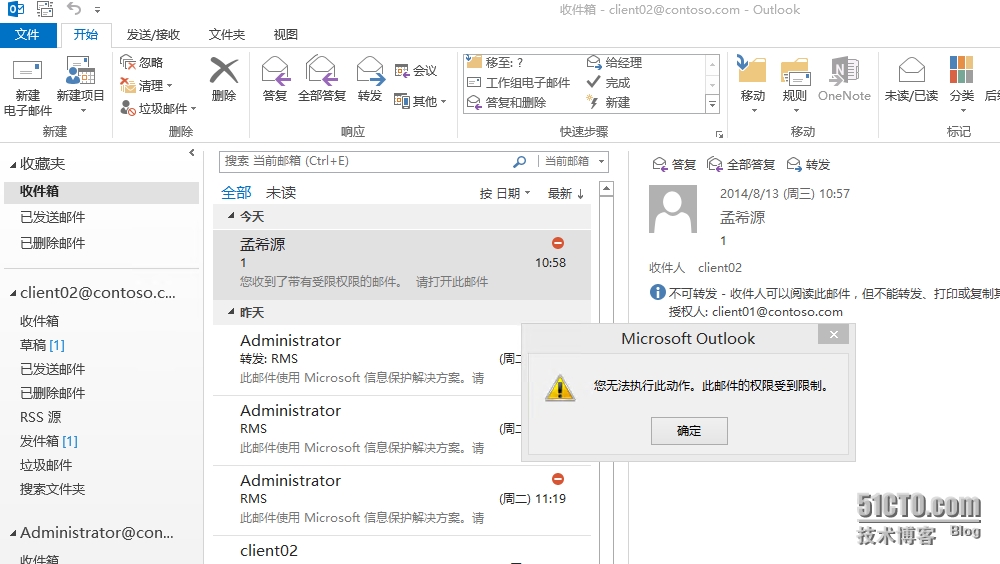
Task: Switch to the 发送/接收 ribbon tab
Action: (x=152, y=34)
